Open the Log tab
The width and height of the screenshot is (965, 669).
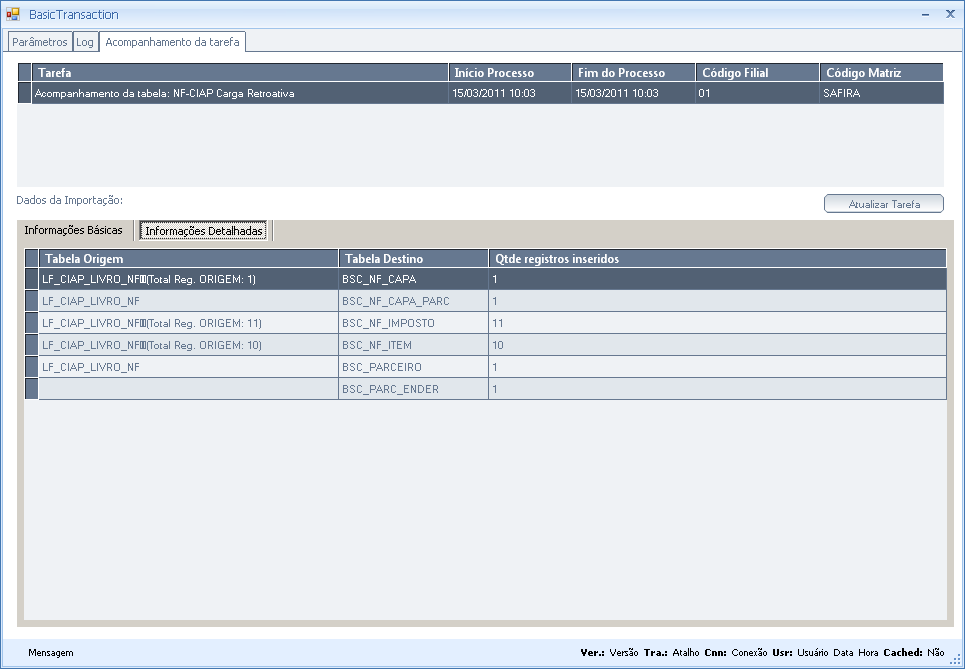(x=85, y=42)
